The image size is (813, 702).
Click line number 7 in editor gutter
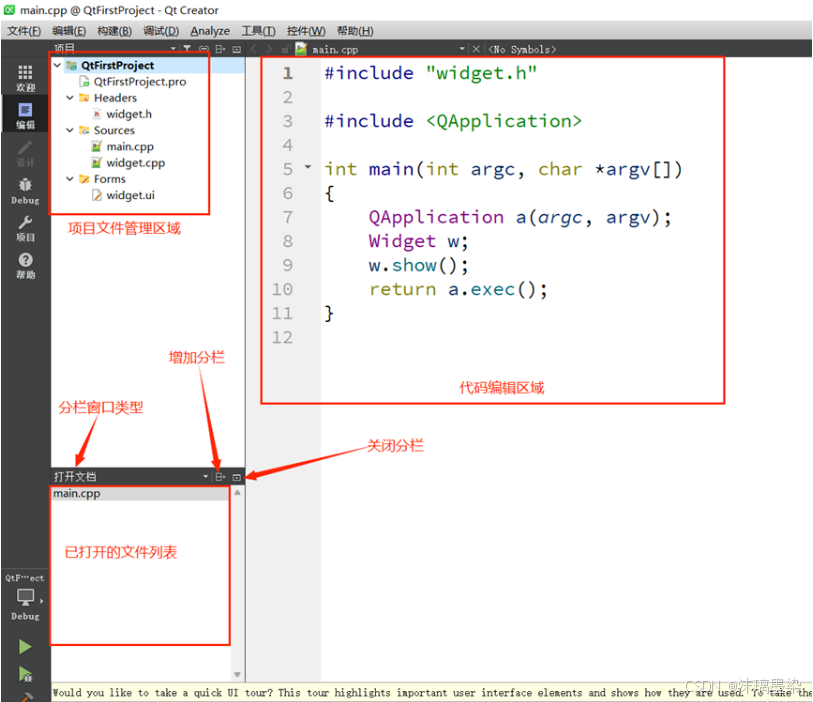288,217
